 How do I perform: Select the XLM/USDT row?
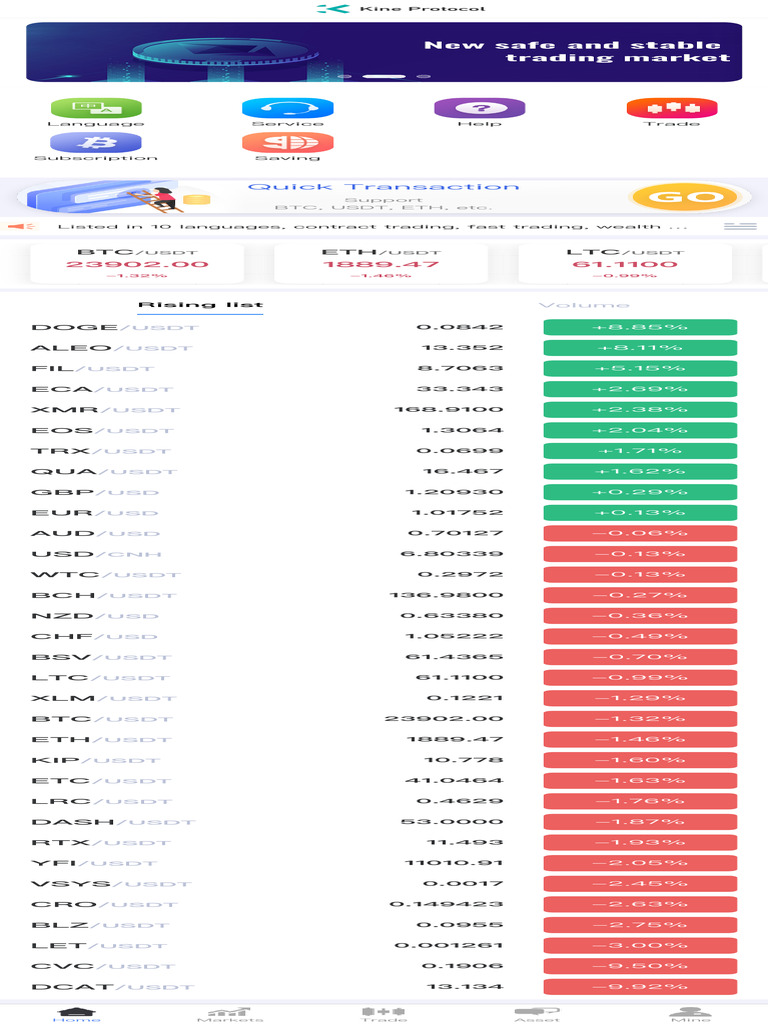click(x=384, y=698)
